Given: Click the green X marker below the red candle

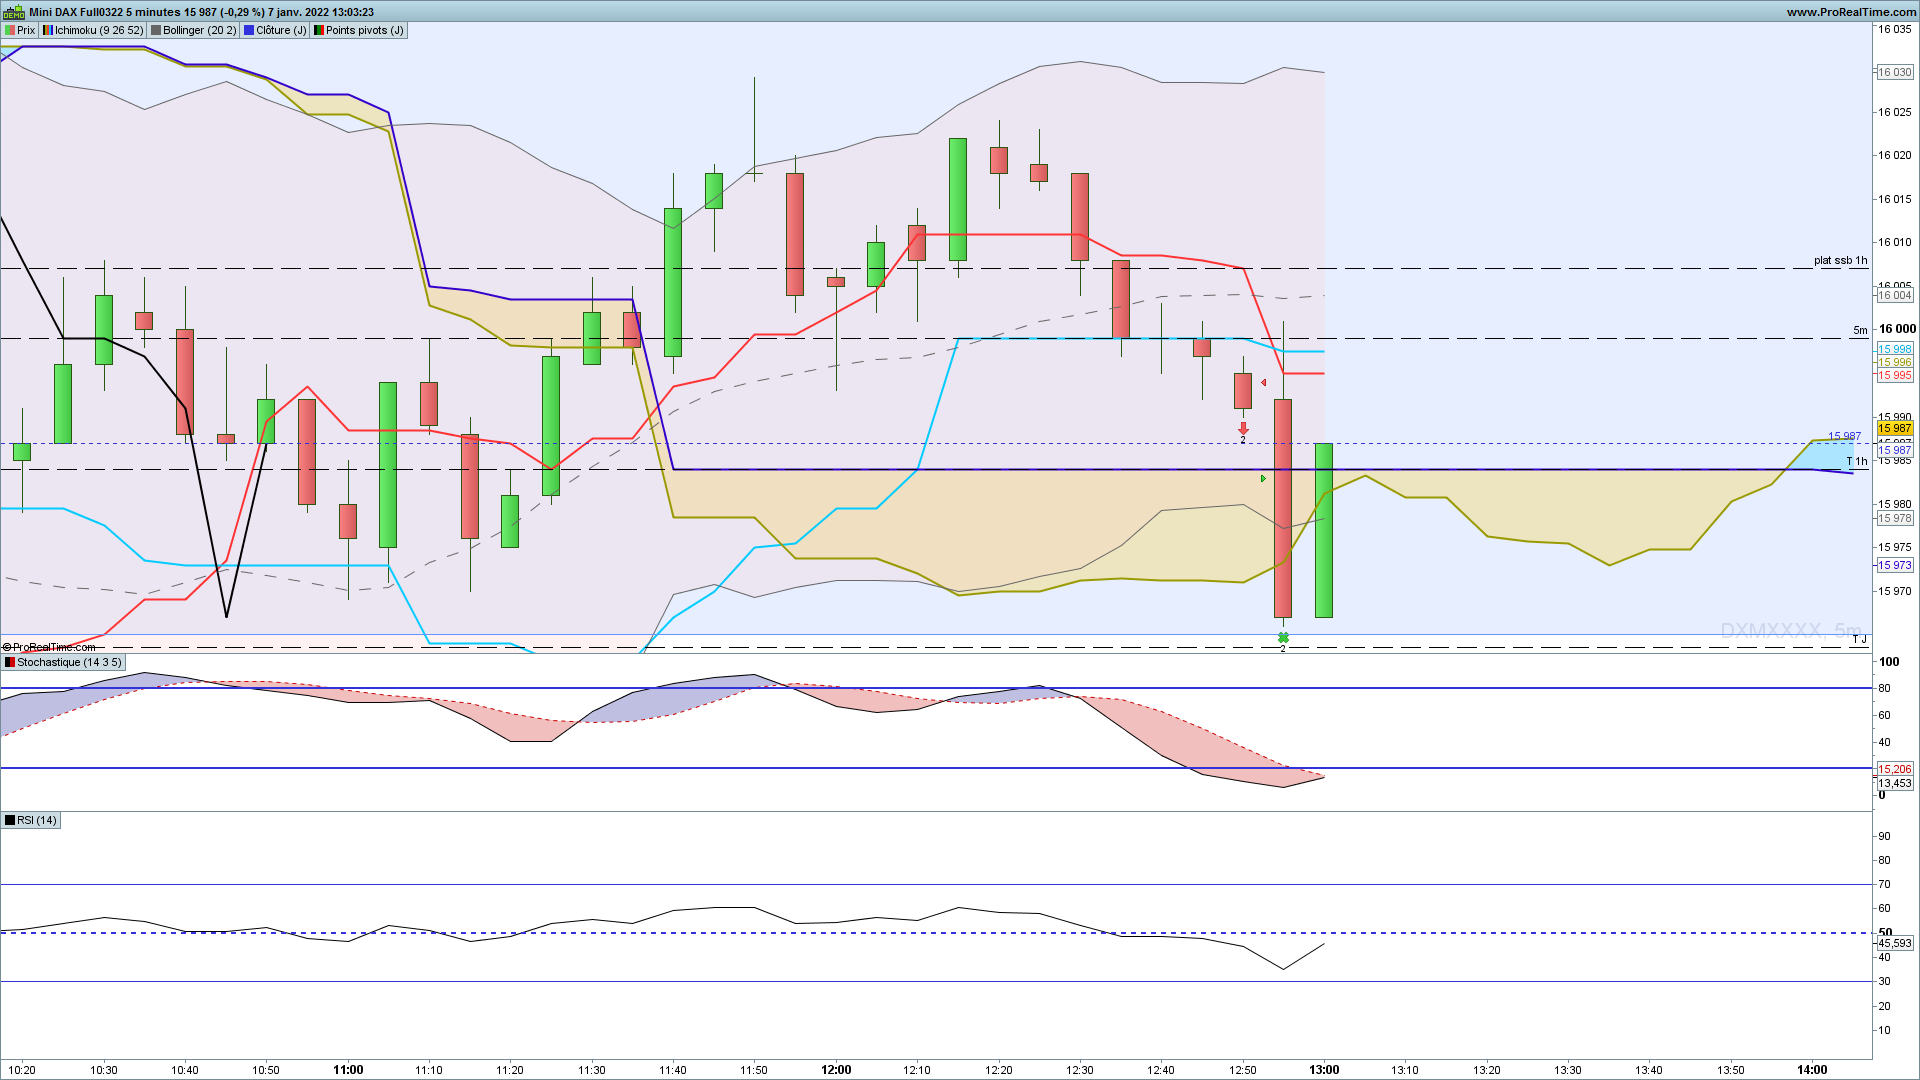Looking at the screenshot, I should 1283,638.
